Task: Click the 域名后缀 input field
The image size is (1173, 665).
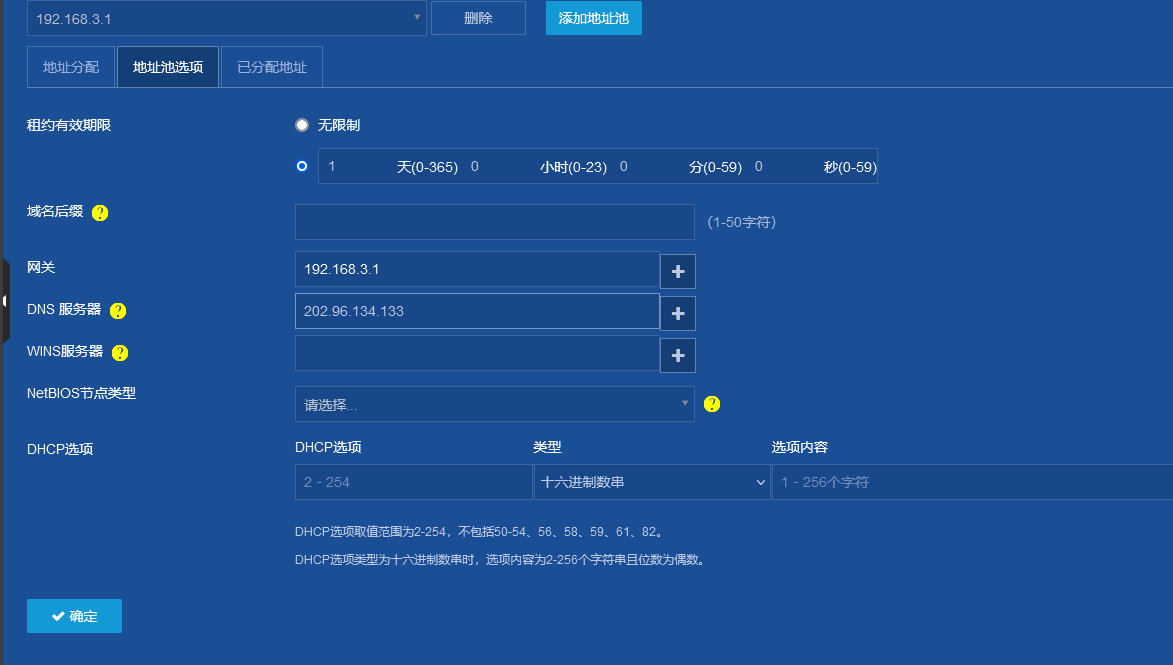Action: point(494,222)
